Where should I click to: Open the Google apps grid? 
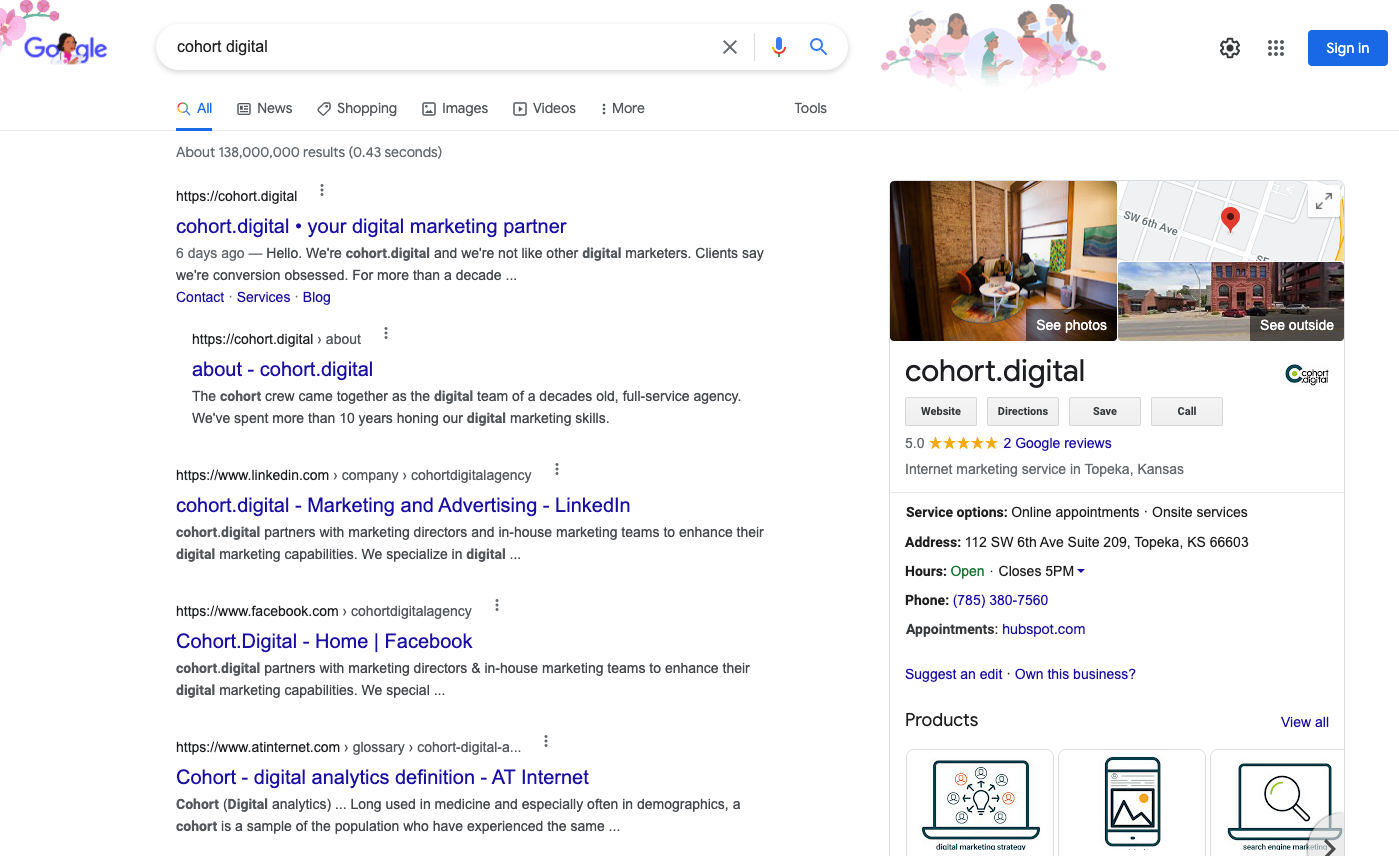coord(1275,48)
